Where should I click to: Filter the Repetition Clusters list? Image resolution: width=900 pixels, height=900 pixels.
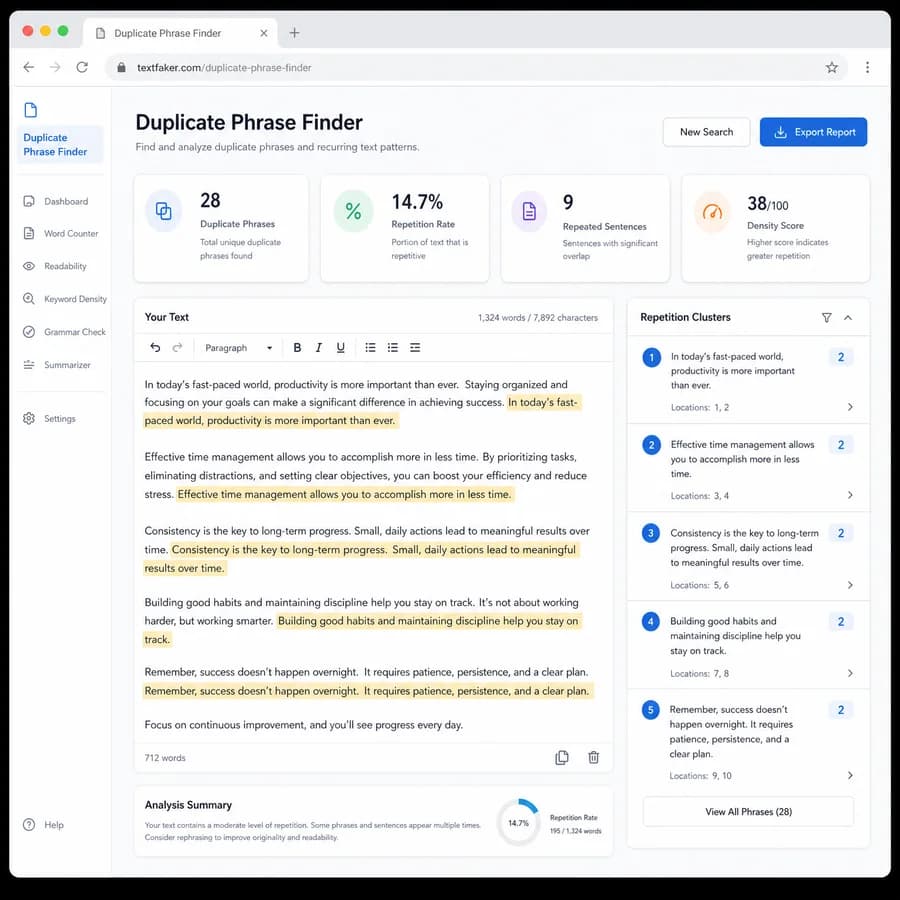[x=827, y=317]
